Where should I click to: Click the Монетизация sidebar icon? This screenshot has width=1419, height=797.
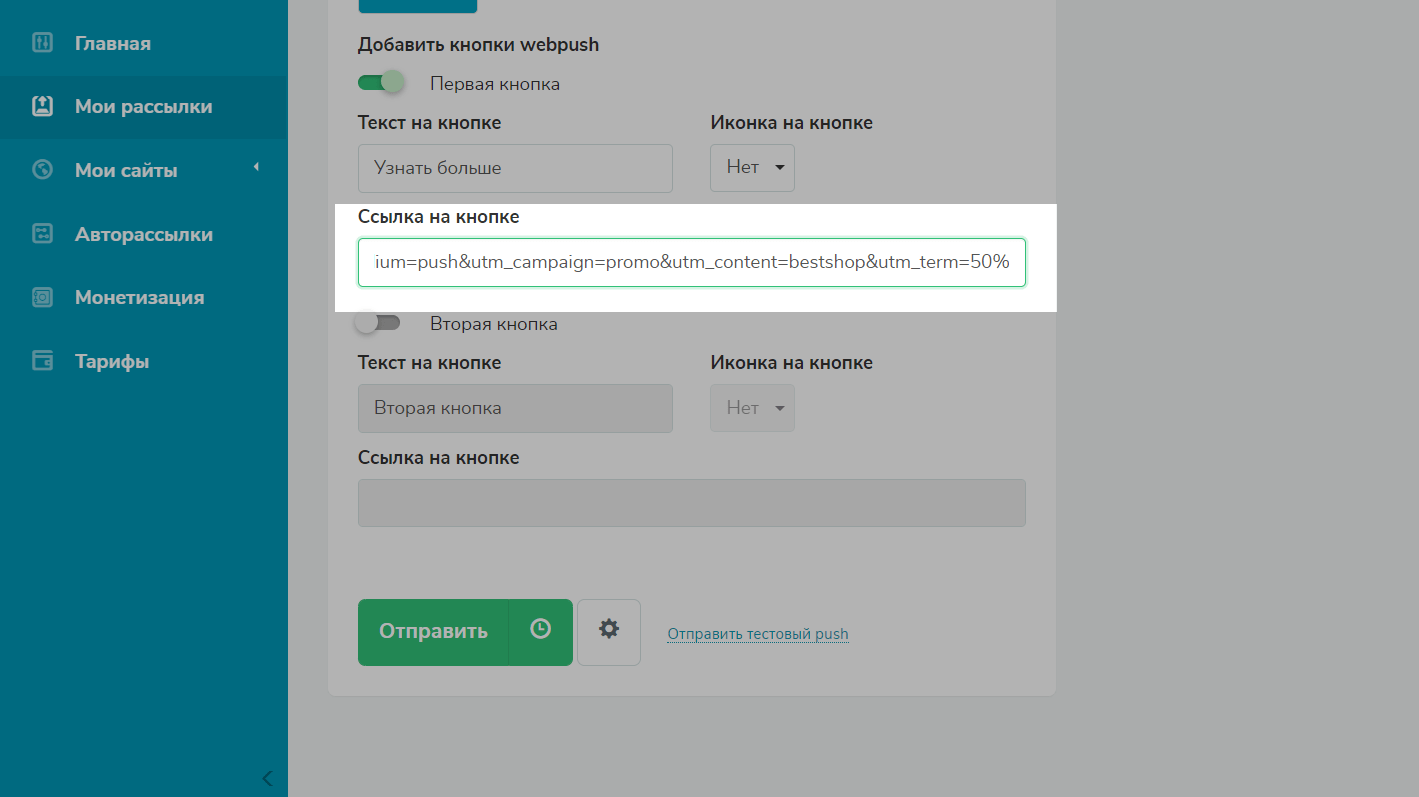point(42,297)
